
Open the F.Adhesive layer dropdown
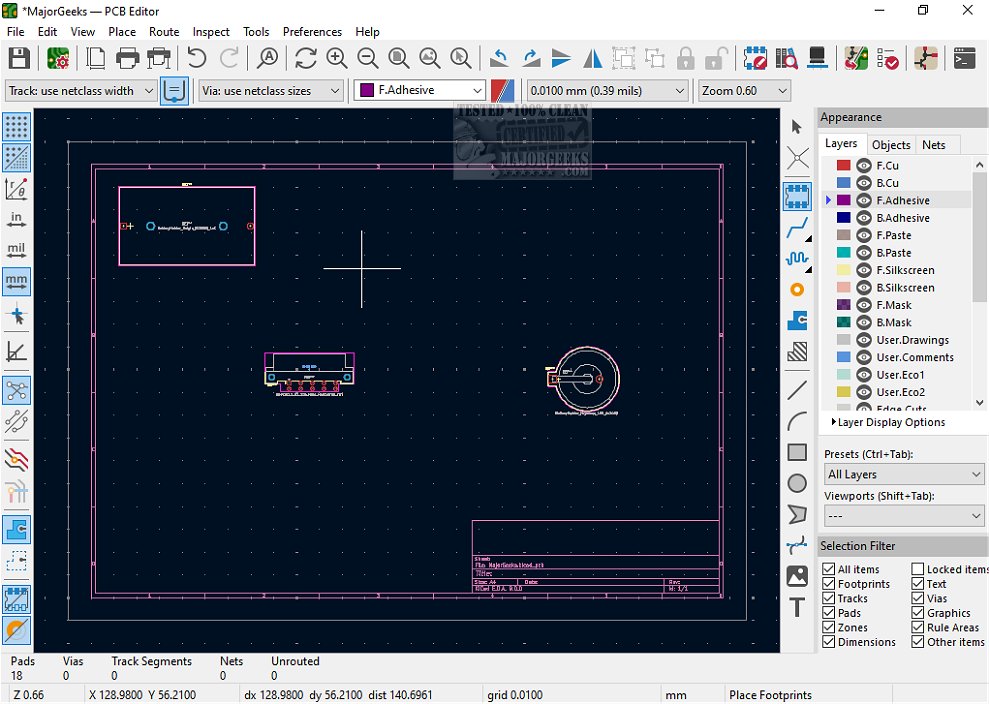(419, 90)
